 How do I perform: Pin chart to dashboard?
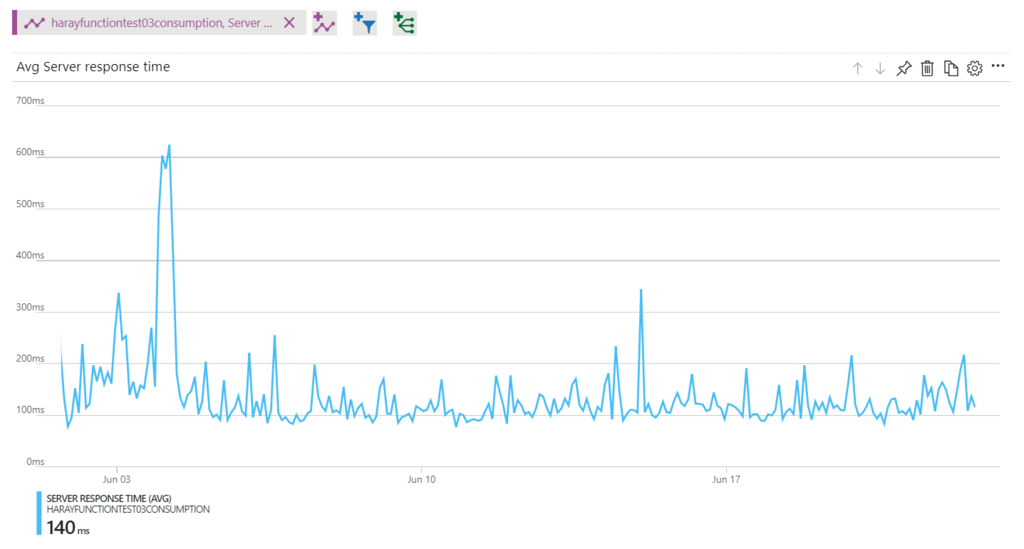[904, 68]
